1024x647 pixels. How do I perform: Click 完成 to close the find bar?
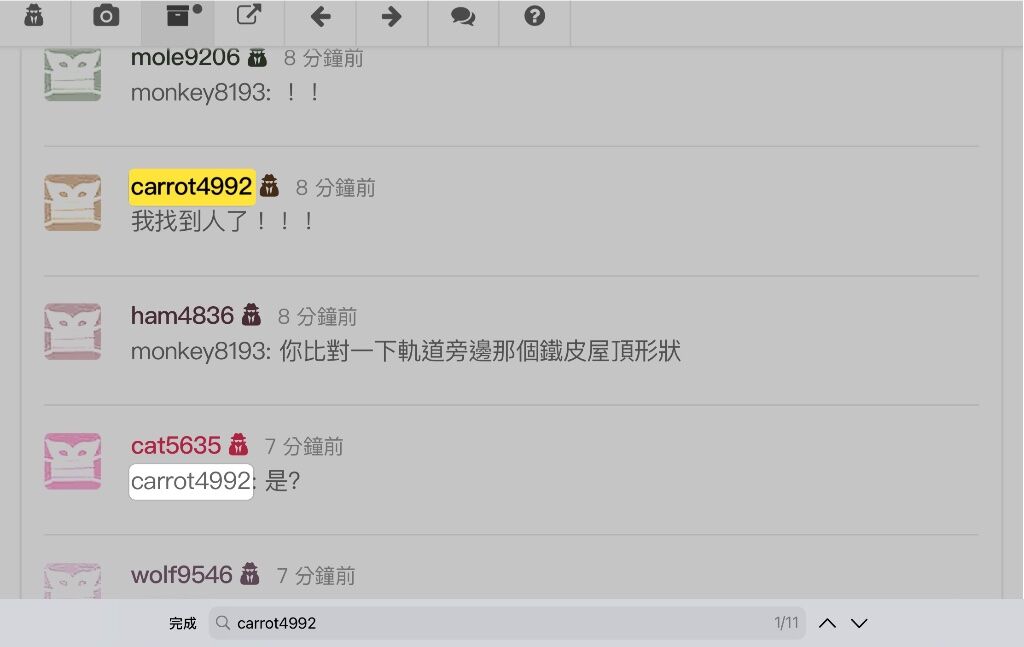point(183,623)
